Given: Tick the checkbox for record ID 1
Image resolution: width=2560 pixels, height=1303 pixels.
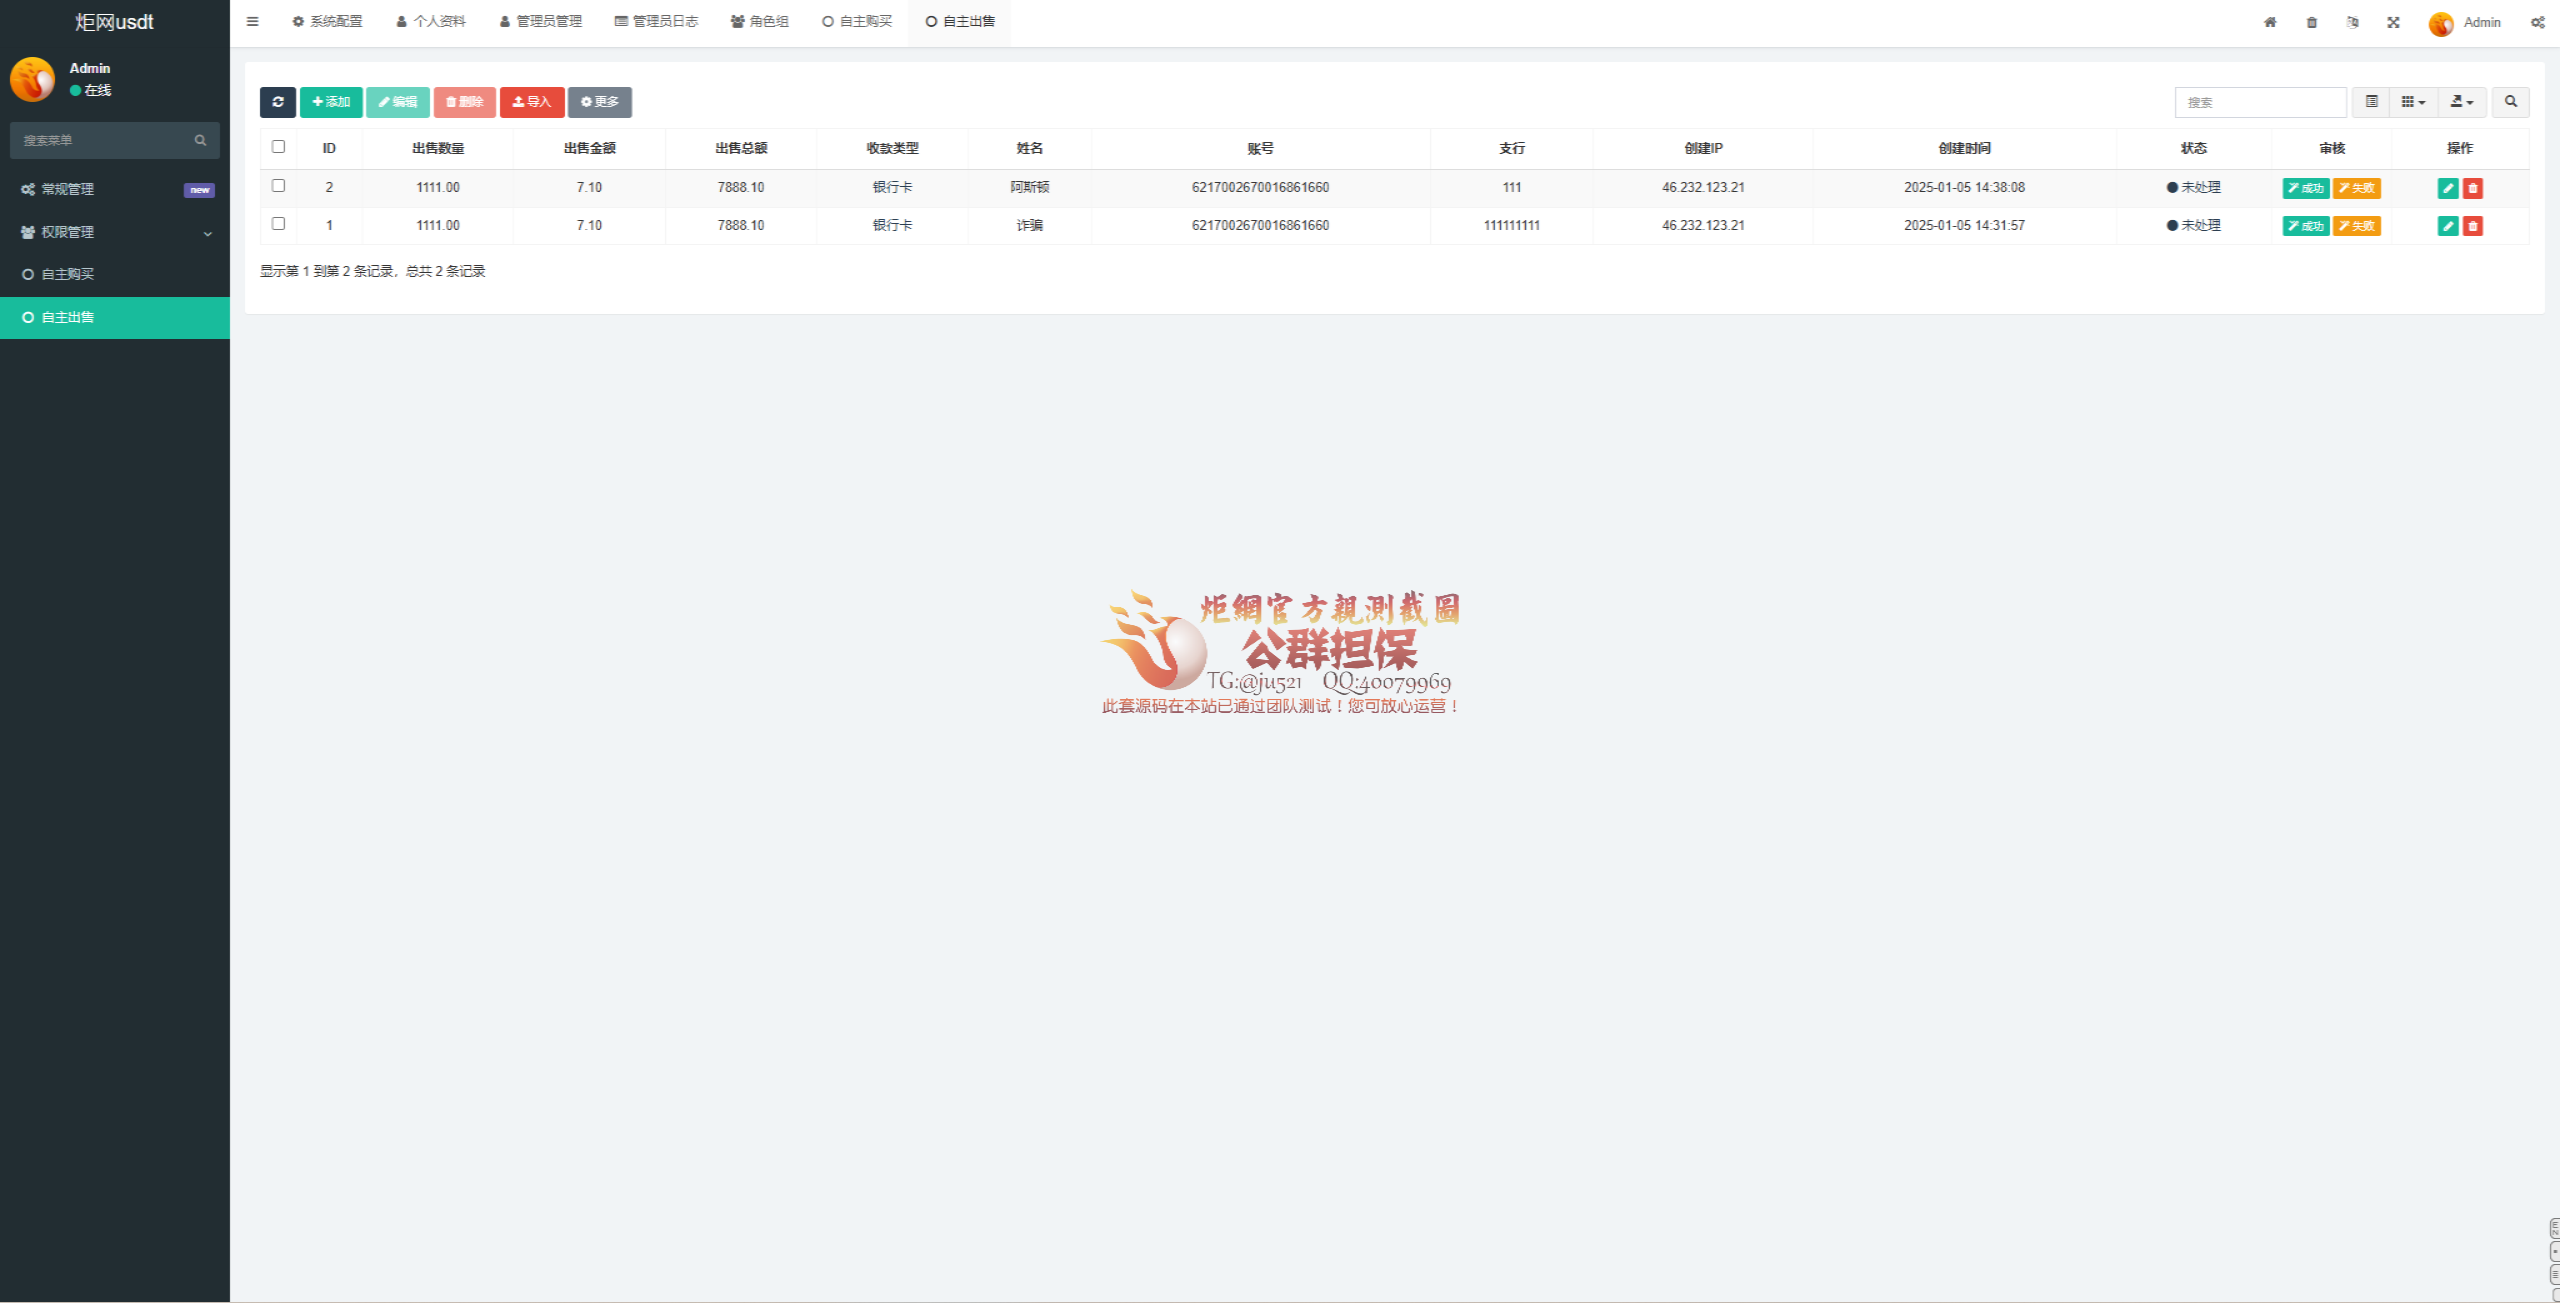Looking at the screenshot, I should pyautogui.click(x=278, y=224).
